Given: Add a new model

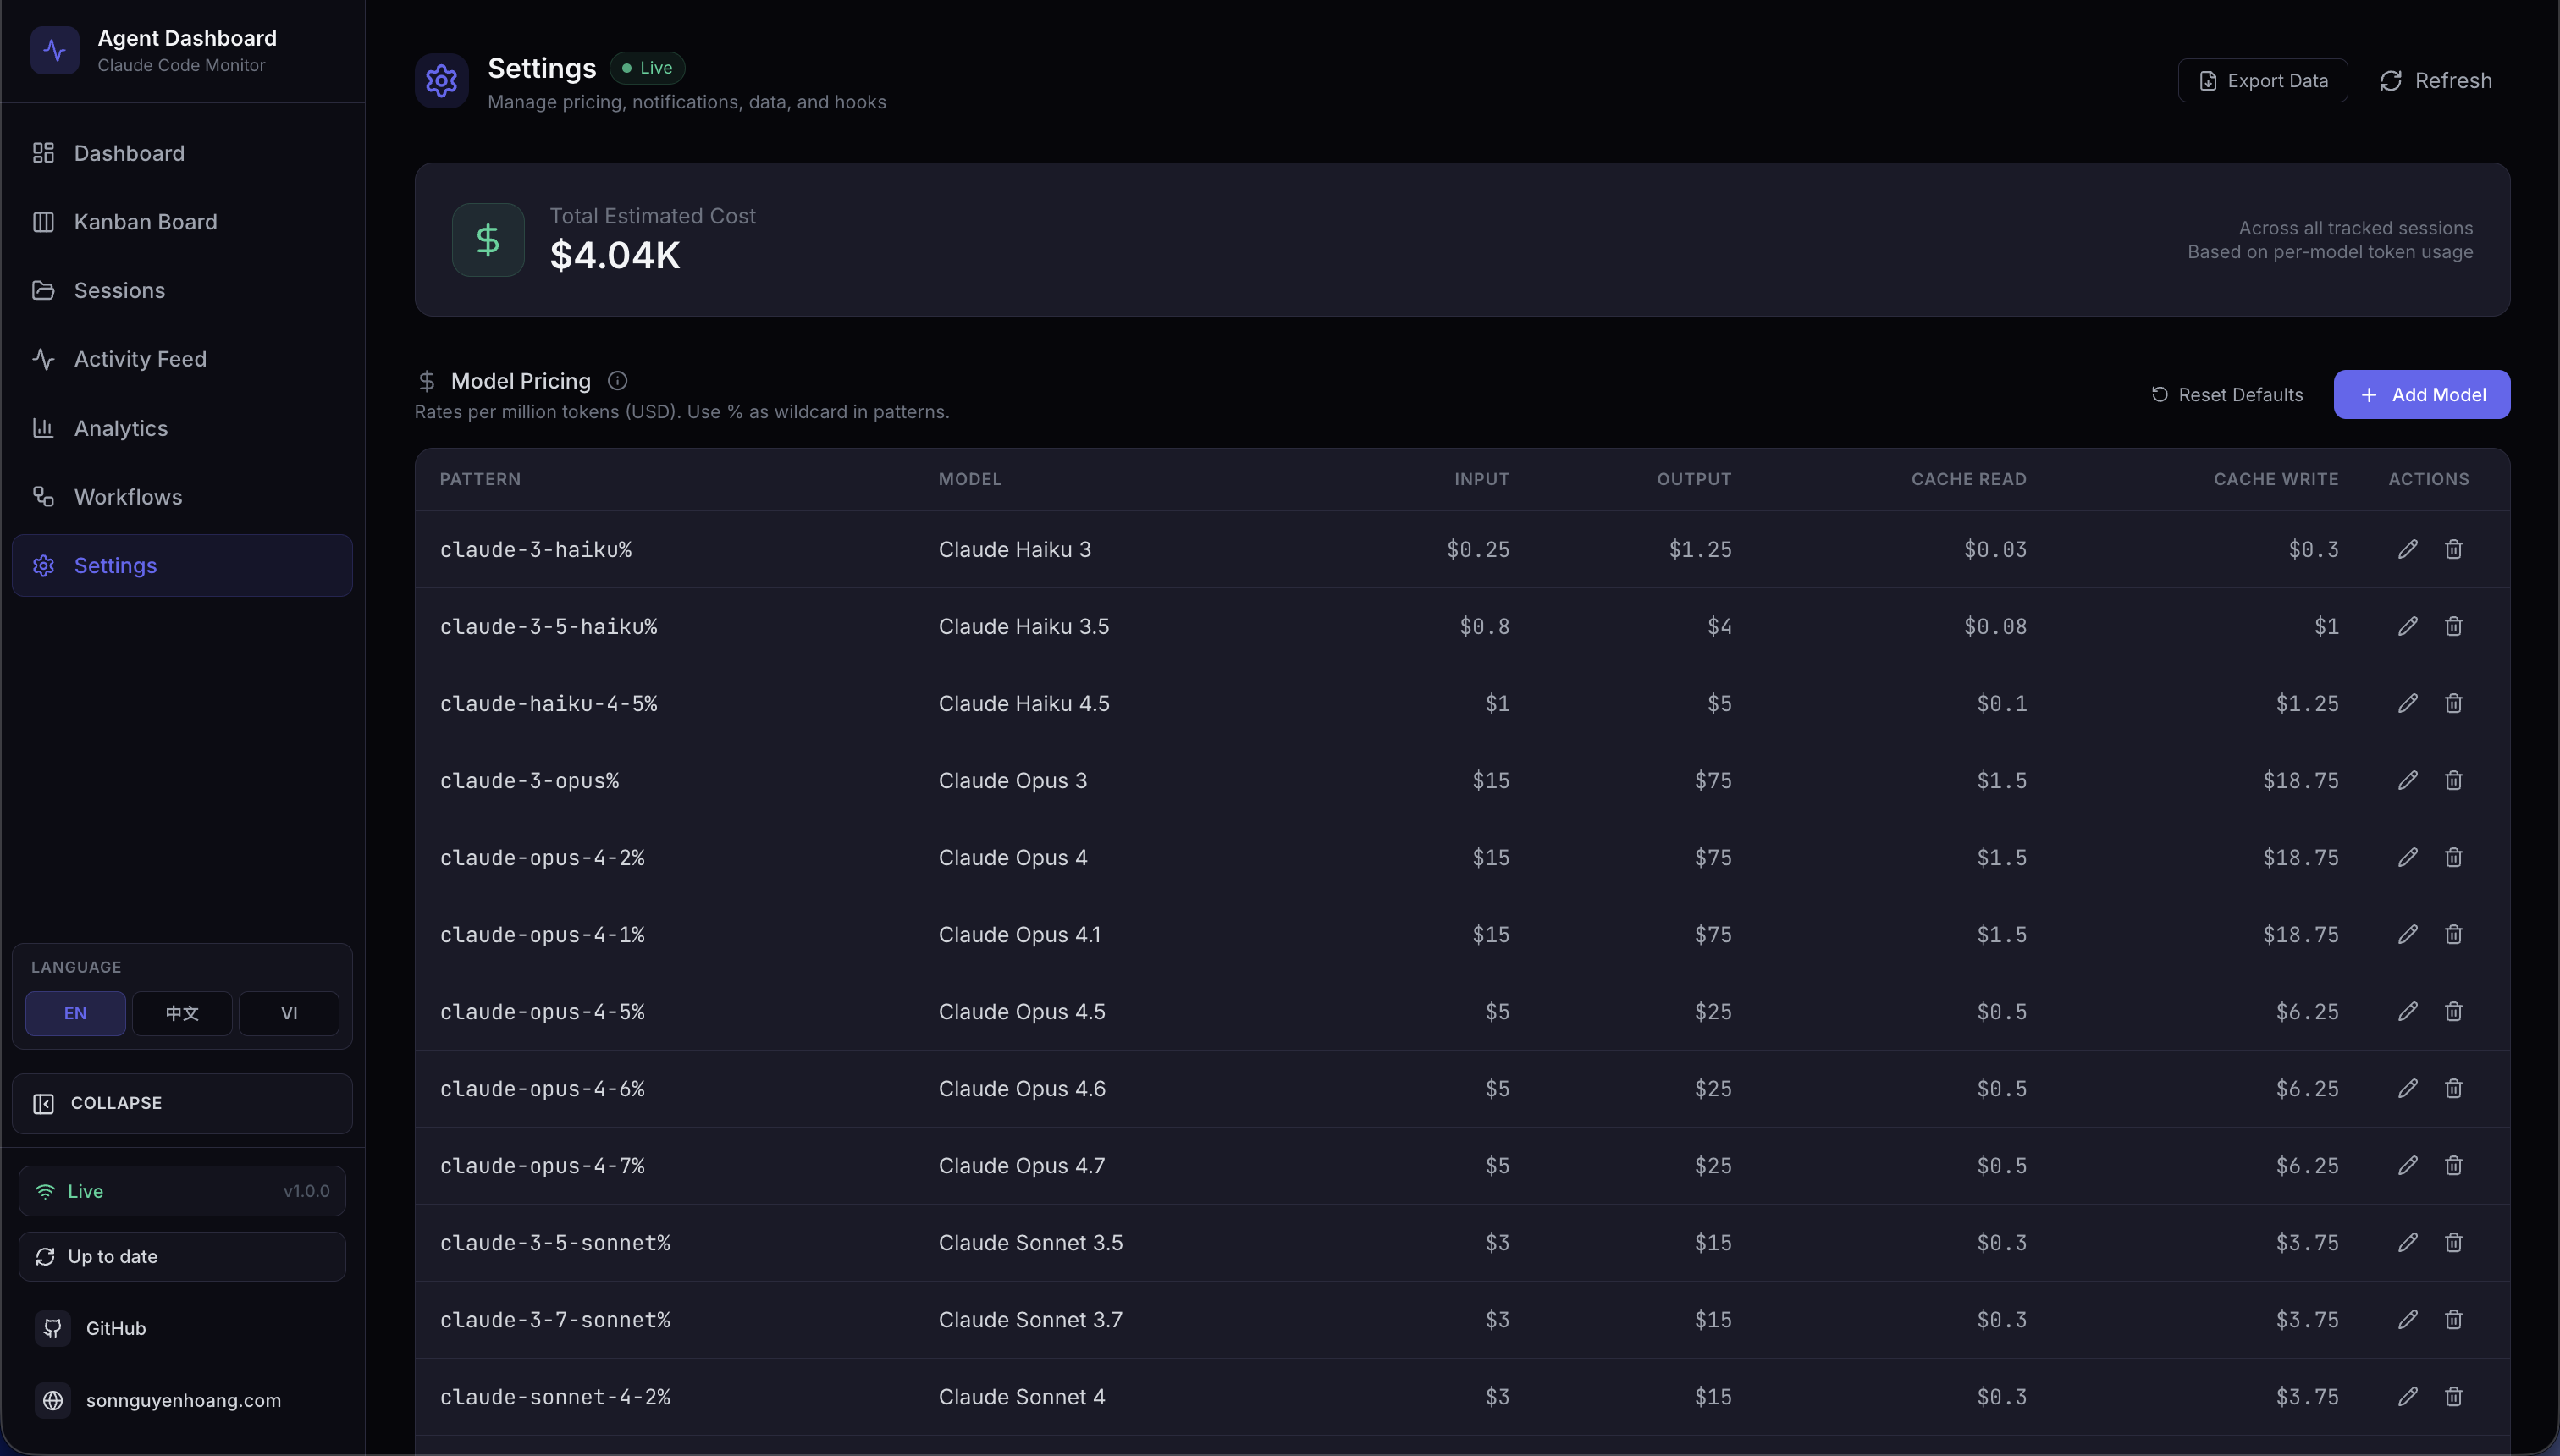Looking at the screenshot, I should [x=2422, y=395].
